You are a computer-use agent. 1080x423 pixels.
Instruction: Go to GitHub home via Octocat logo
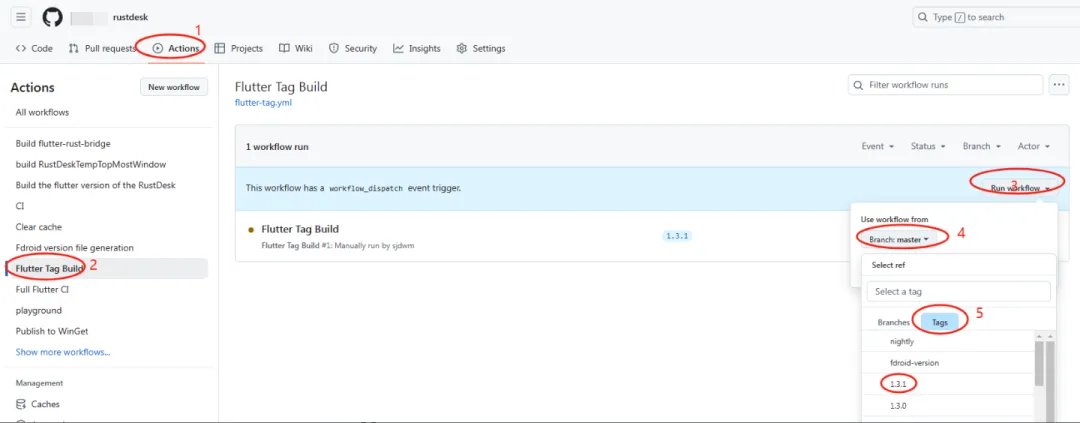point(52,17)
